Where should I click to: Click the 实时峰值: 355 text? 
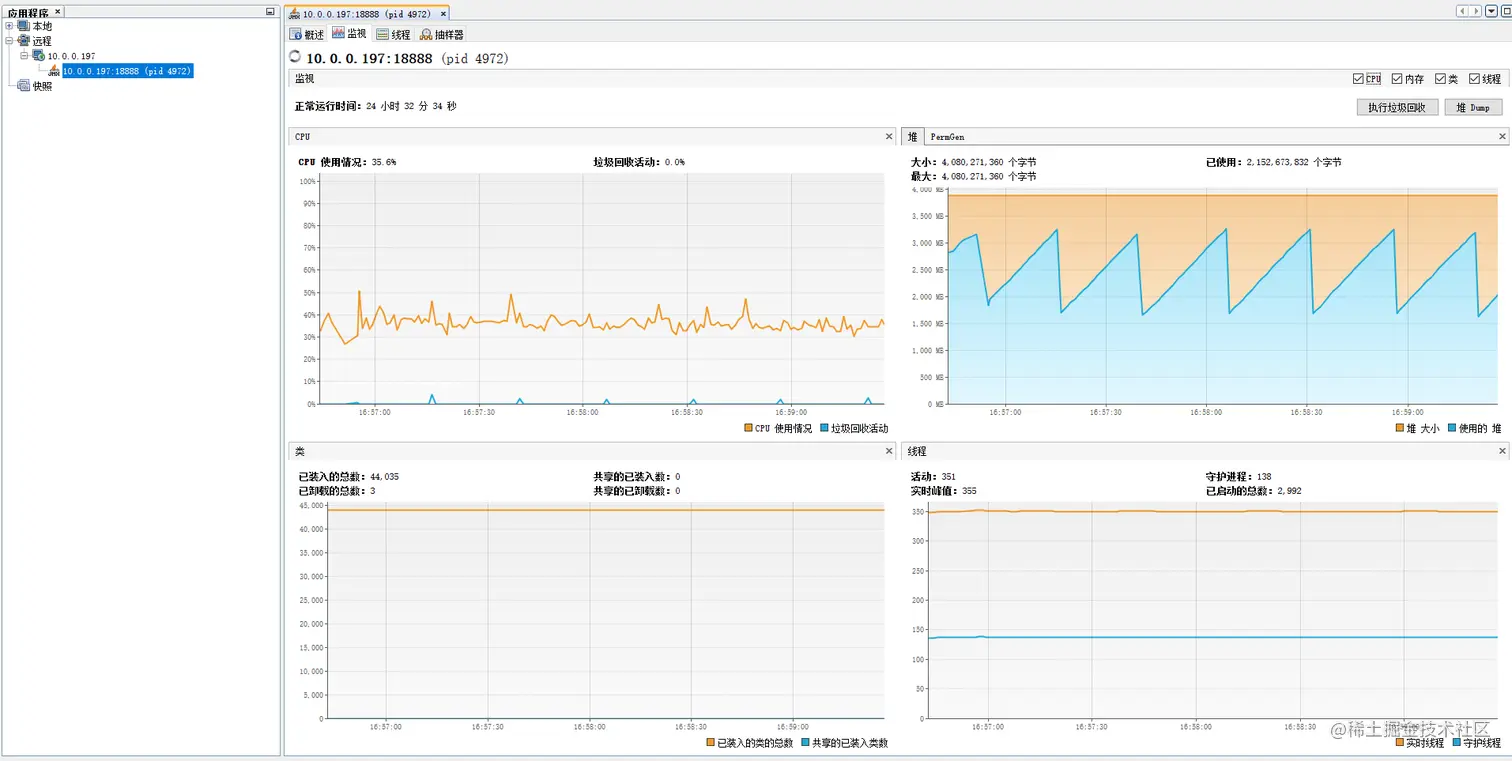[943, 491]
